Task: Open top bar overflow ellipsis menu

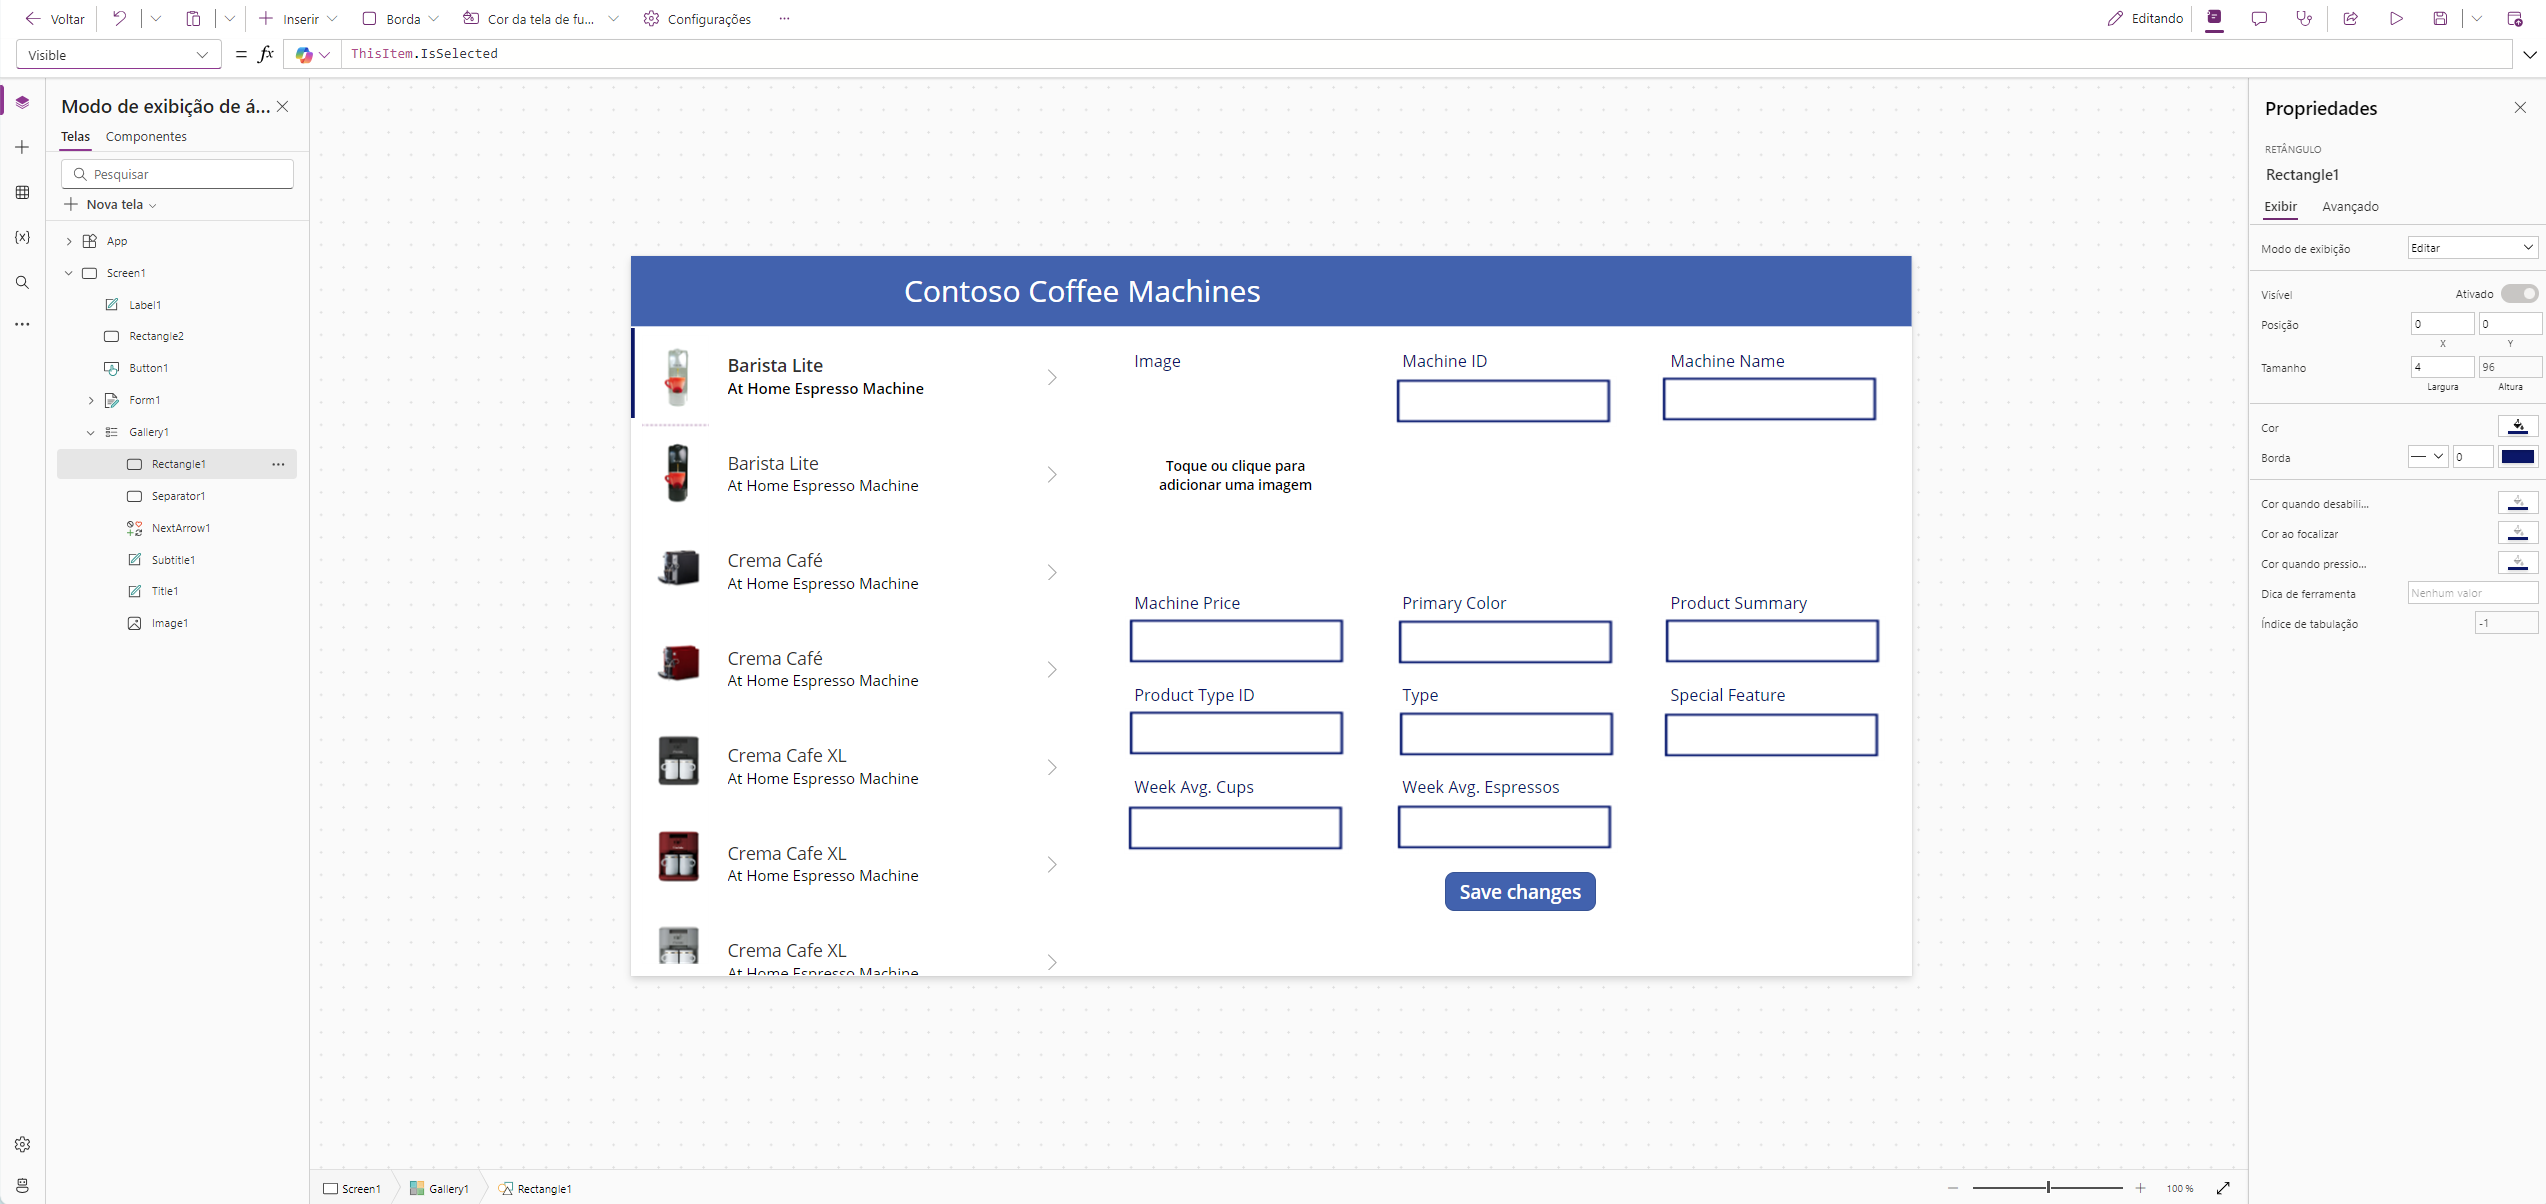Action: pyautogui.click(x=785, y=19)
